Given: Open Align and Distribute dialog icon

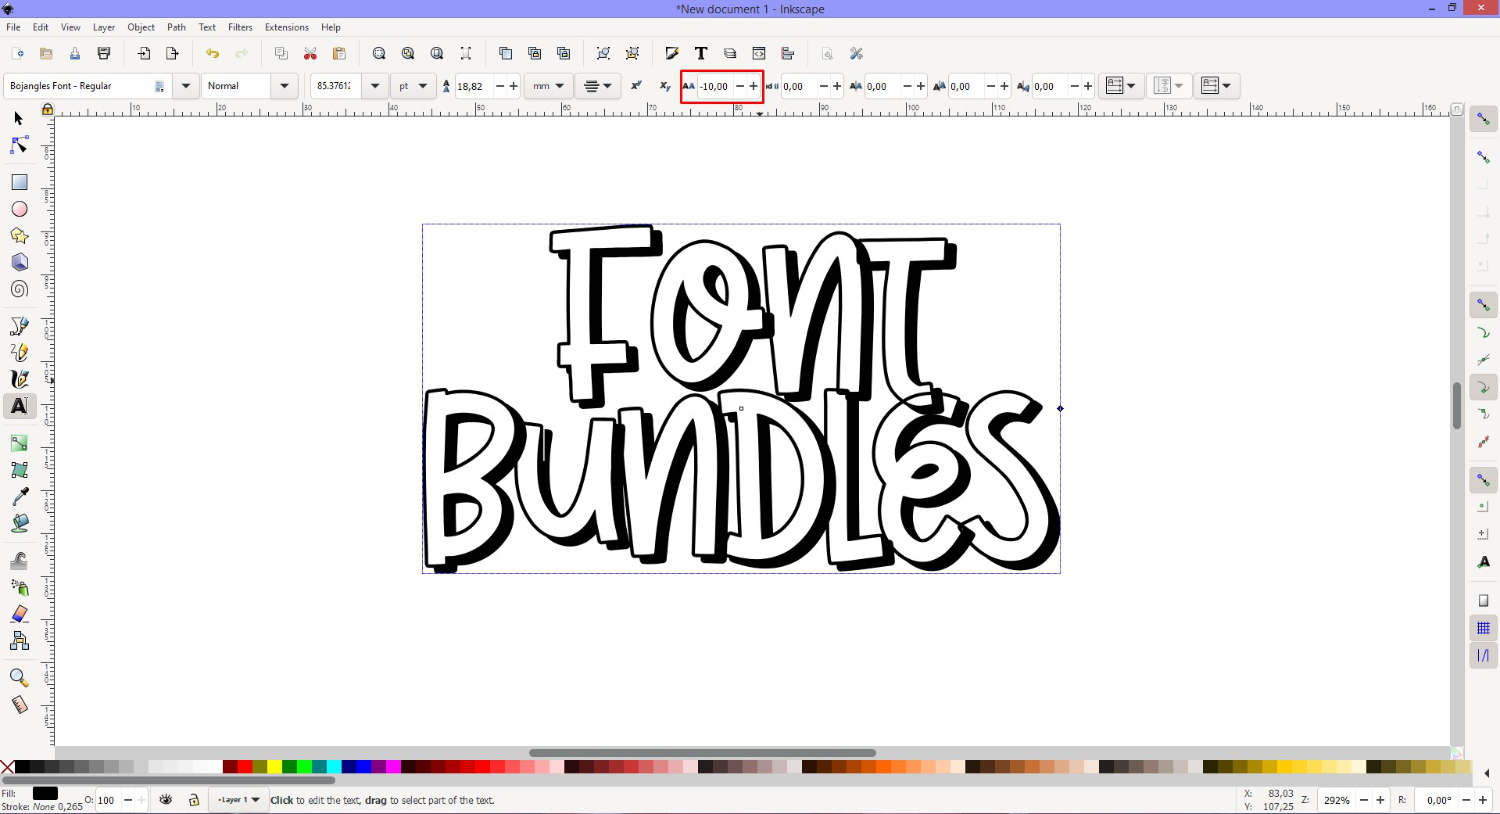Looking at the screenshot, I should 788,54.
